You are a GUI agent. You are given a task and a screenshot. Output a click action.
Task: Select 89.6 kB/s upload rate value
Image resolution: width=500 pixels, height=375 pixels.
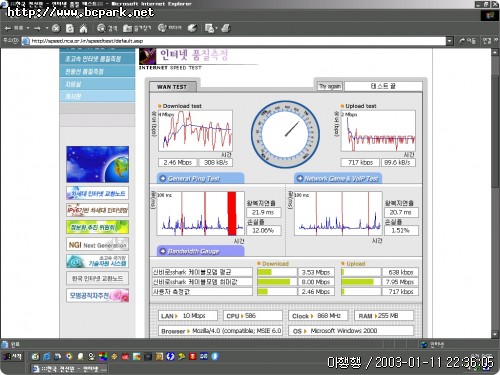coord(398,163)
